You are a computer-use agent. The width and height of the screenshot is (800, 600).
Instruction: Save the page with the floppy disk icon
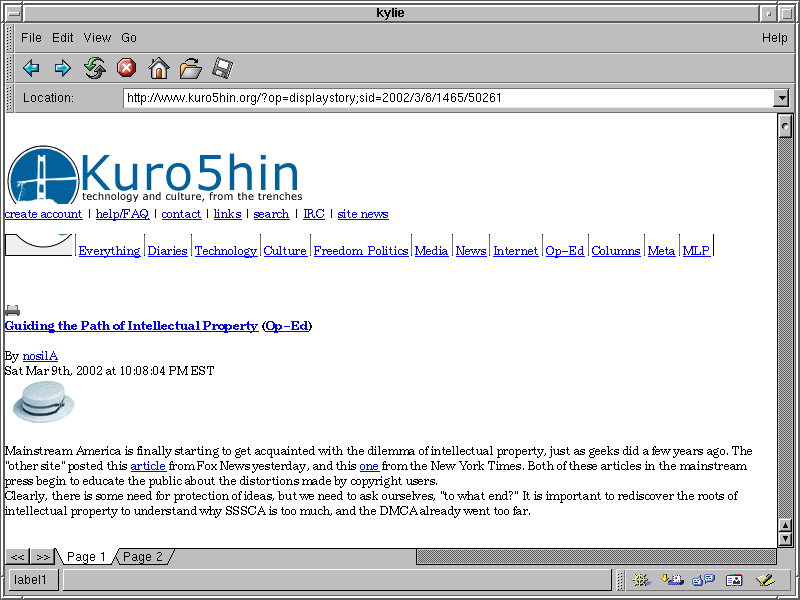click(222, 68)
